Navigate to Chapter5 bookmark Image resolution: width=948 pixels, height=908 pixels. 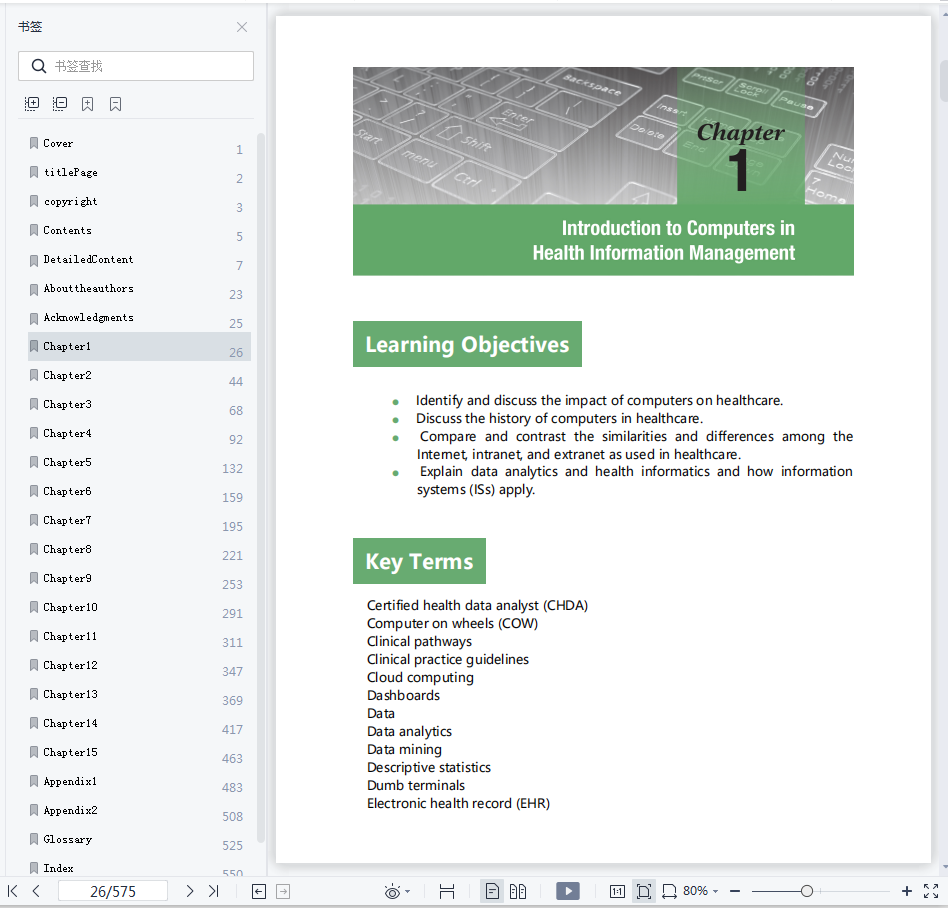(139, 462)
